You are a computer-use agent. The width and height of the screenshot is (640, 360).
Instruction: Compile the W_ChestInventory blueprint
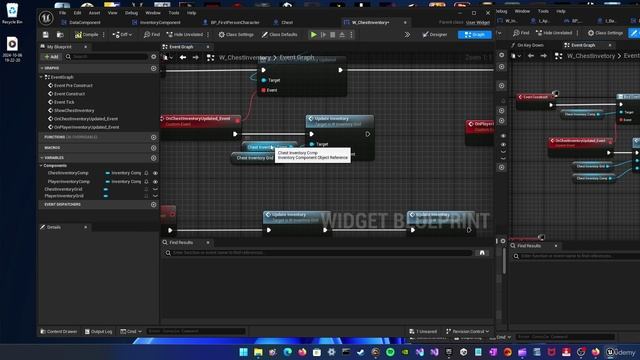87,35
